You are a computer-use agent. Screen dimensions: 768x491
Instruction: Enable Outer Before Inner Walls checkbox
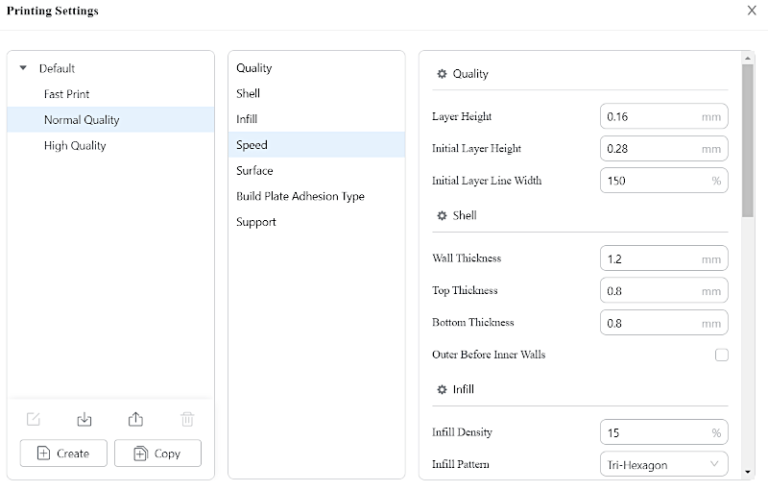tap(721, 355)
